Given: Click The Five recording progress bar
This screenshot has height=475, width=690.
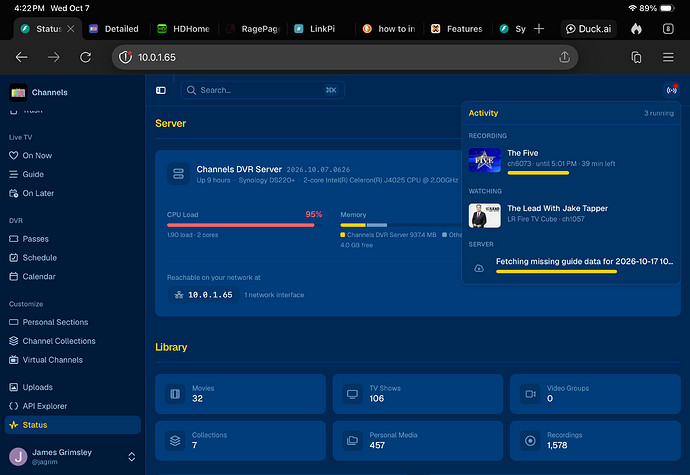Looking at the screenshot, I should pos(538,173).
